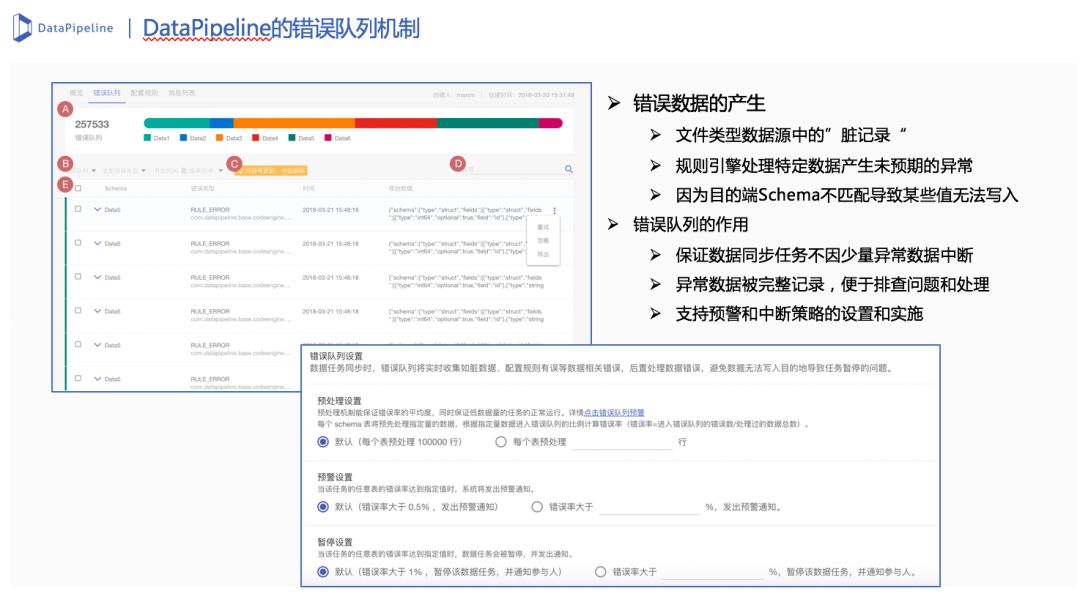The image size is (1080, 602).
Task: Open the 点击错误队列预警 link
Action: pos(614,413)
